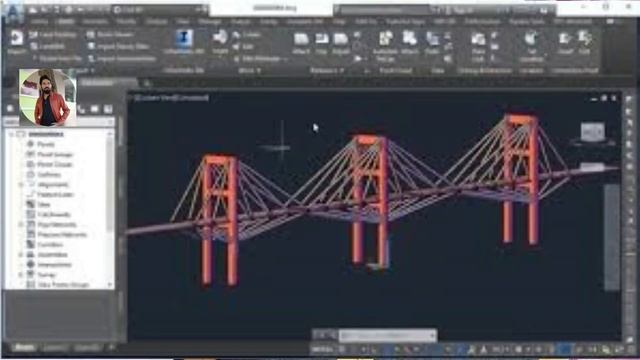Select Feature Lines in the Prospector tree

click(55, 194)
